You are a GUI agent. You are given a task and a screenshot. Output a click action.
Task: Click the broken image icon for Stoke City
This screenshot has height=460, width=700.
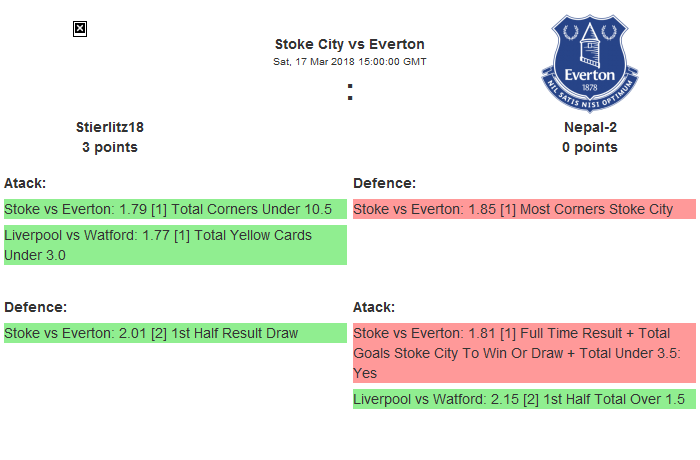click(x=80, y=29)
